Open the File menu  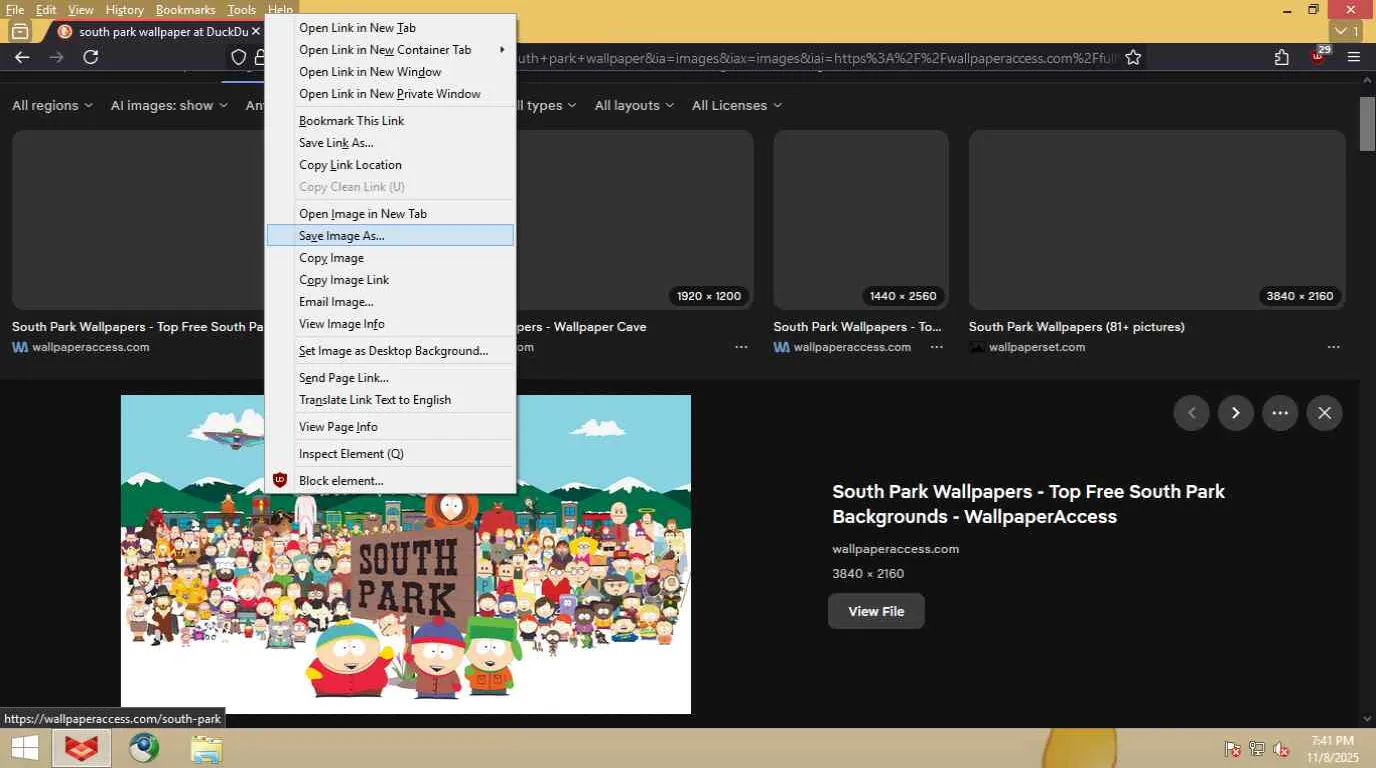15,10
